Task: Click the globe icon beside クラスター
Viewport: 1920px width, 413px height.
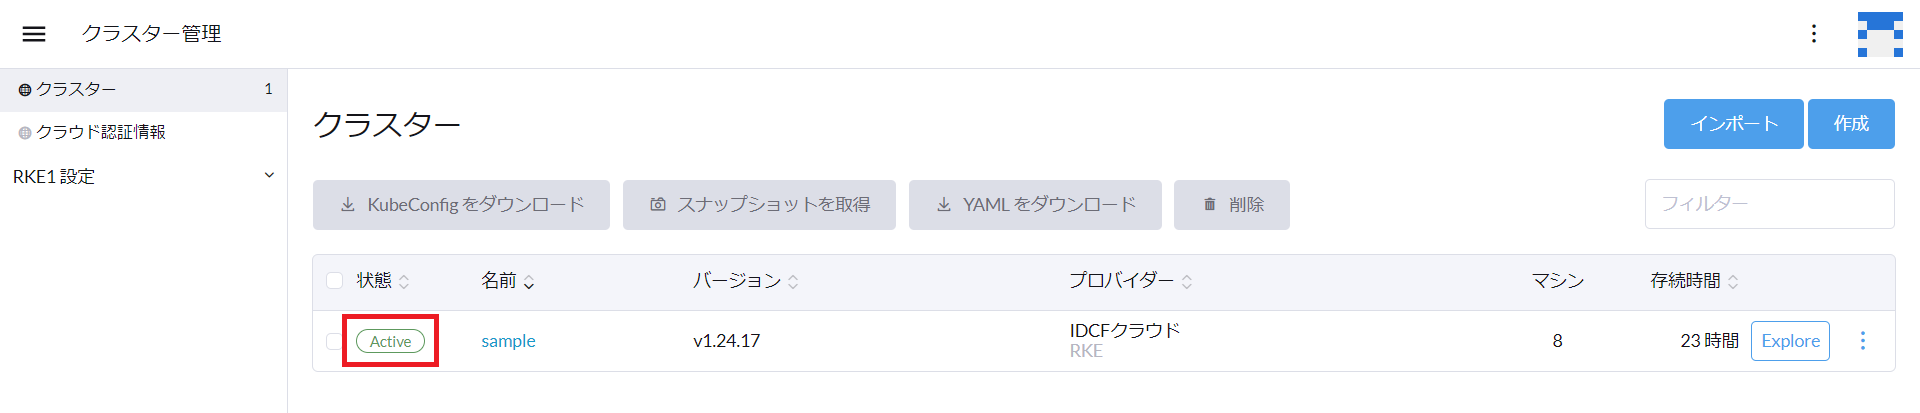Action: (x=25, y=90)
